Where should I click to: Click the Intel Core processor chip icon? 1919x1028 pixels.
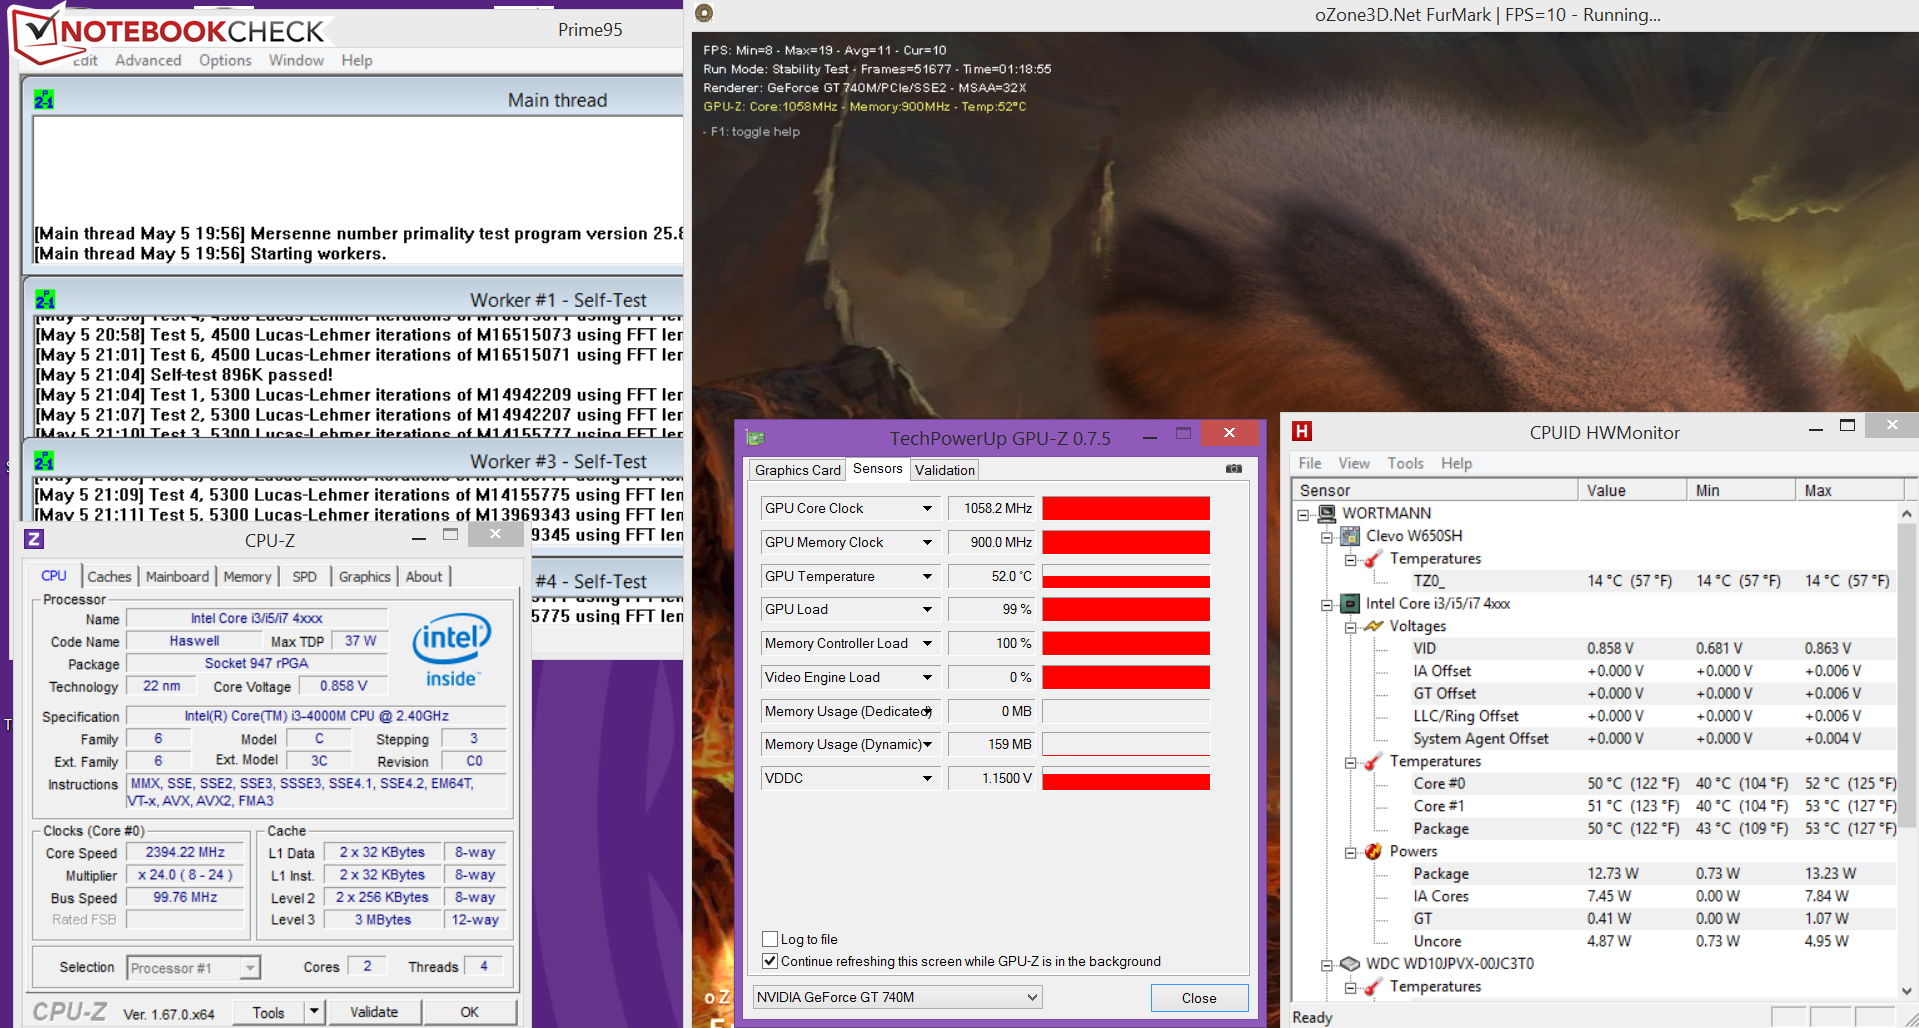1350,603
